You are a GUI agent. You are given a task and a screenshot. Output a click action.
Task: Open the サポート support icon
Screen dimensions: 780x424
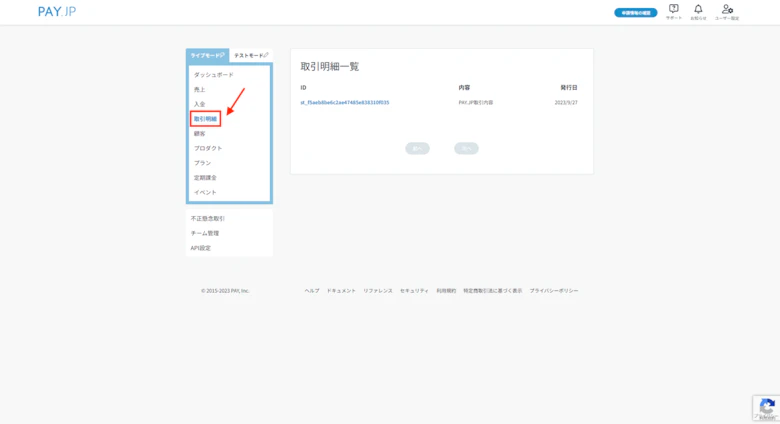674,11
